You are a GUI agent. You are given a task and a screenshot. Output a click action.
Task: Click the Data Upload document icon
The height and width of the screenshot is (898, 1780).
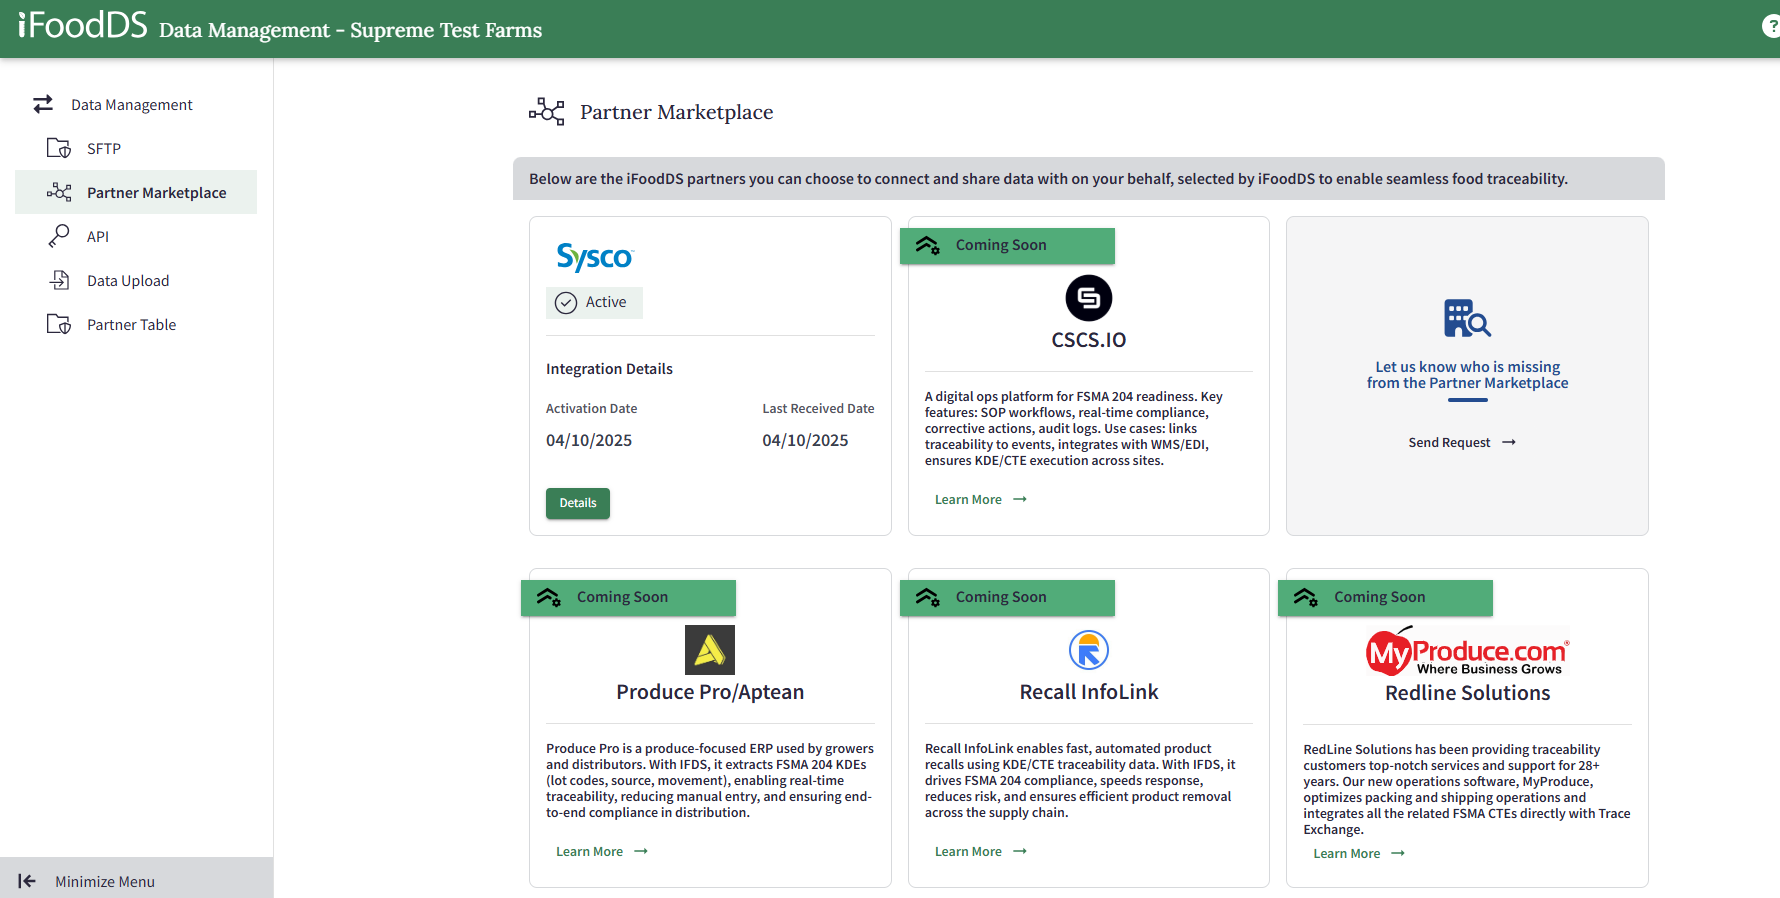59,280
